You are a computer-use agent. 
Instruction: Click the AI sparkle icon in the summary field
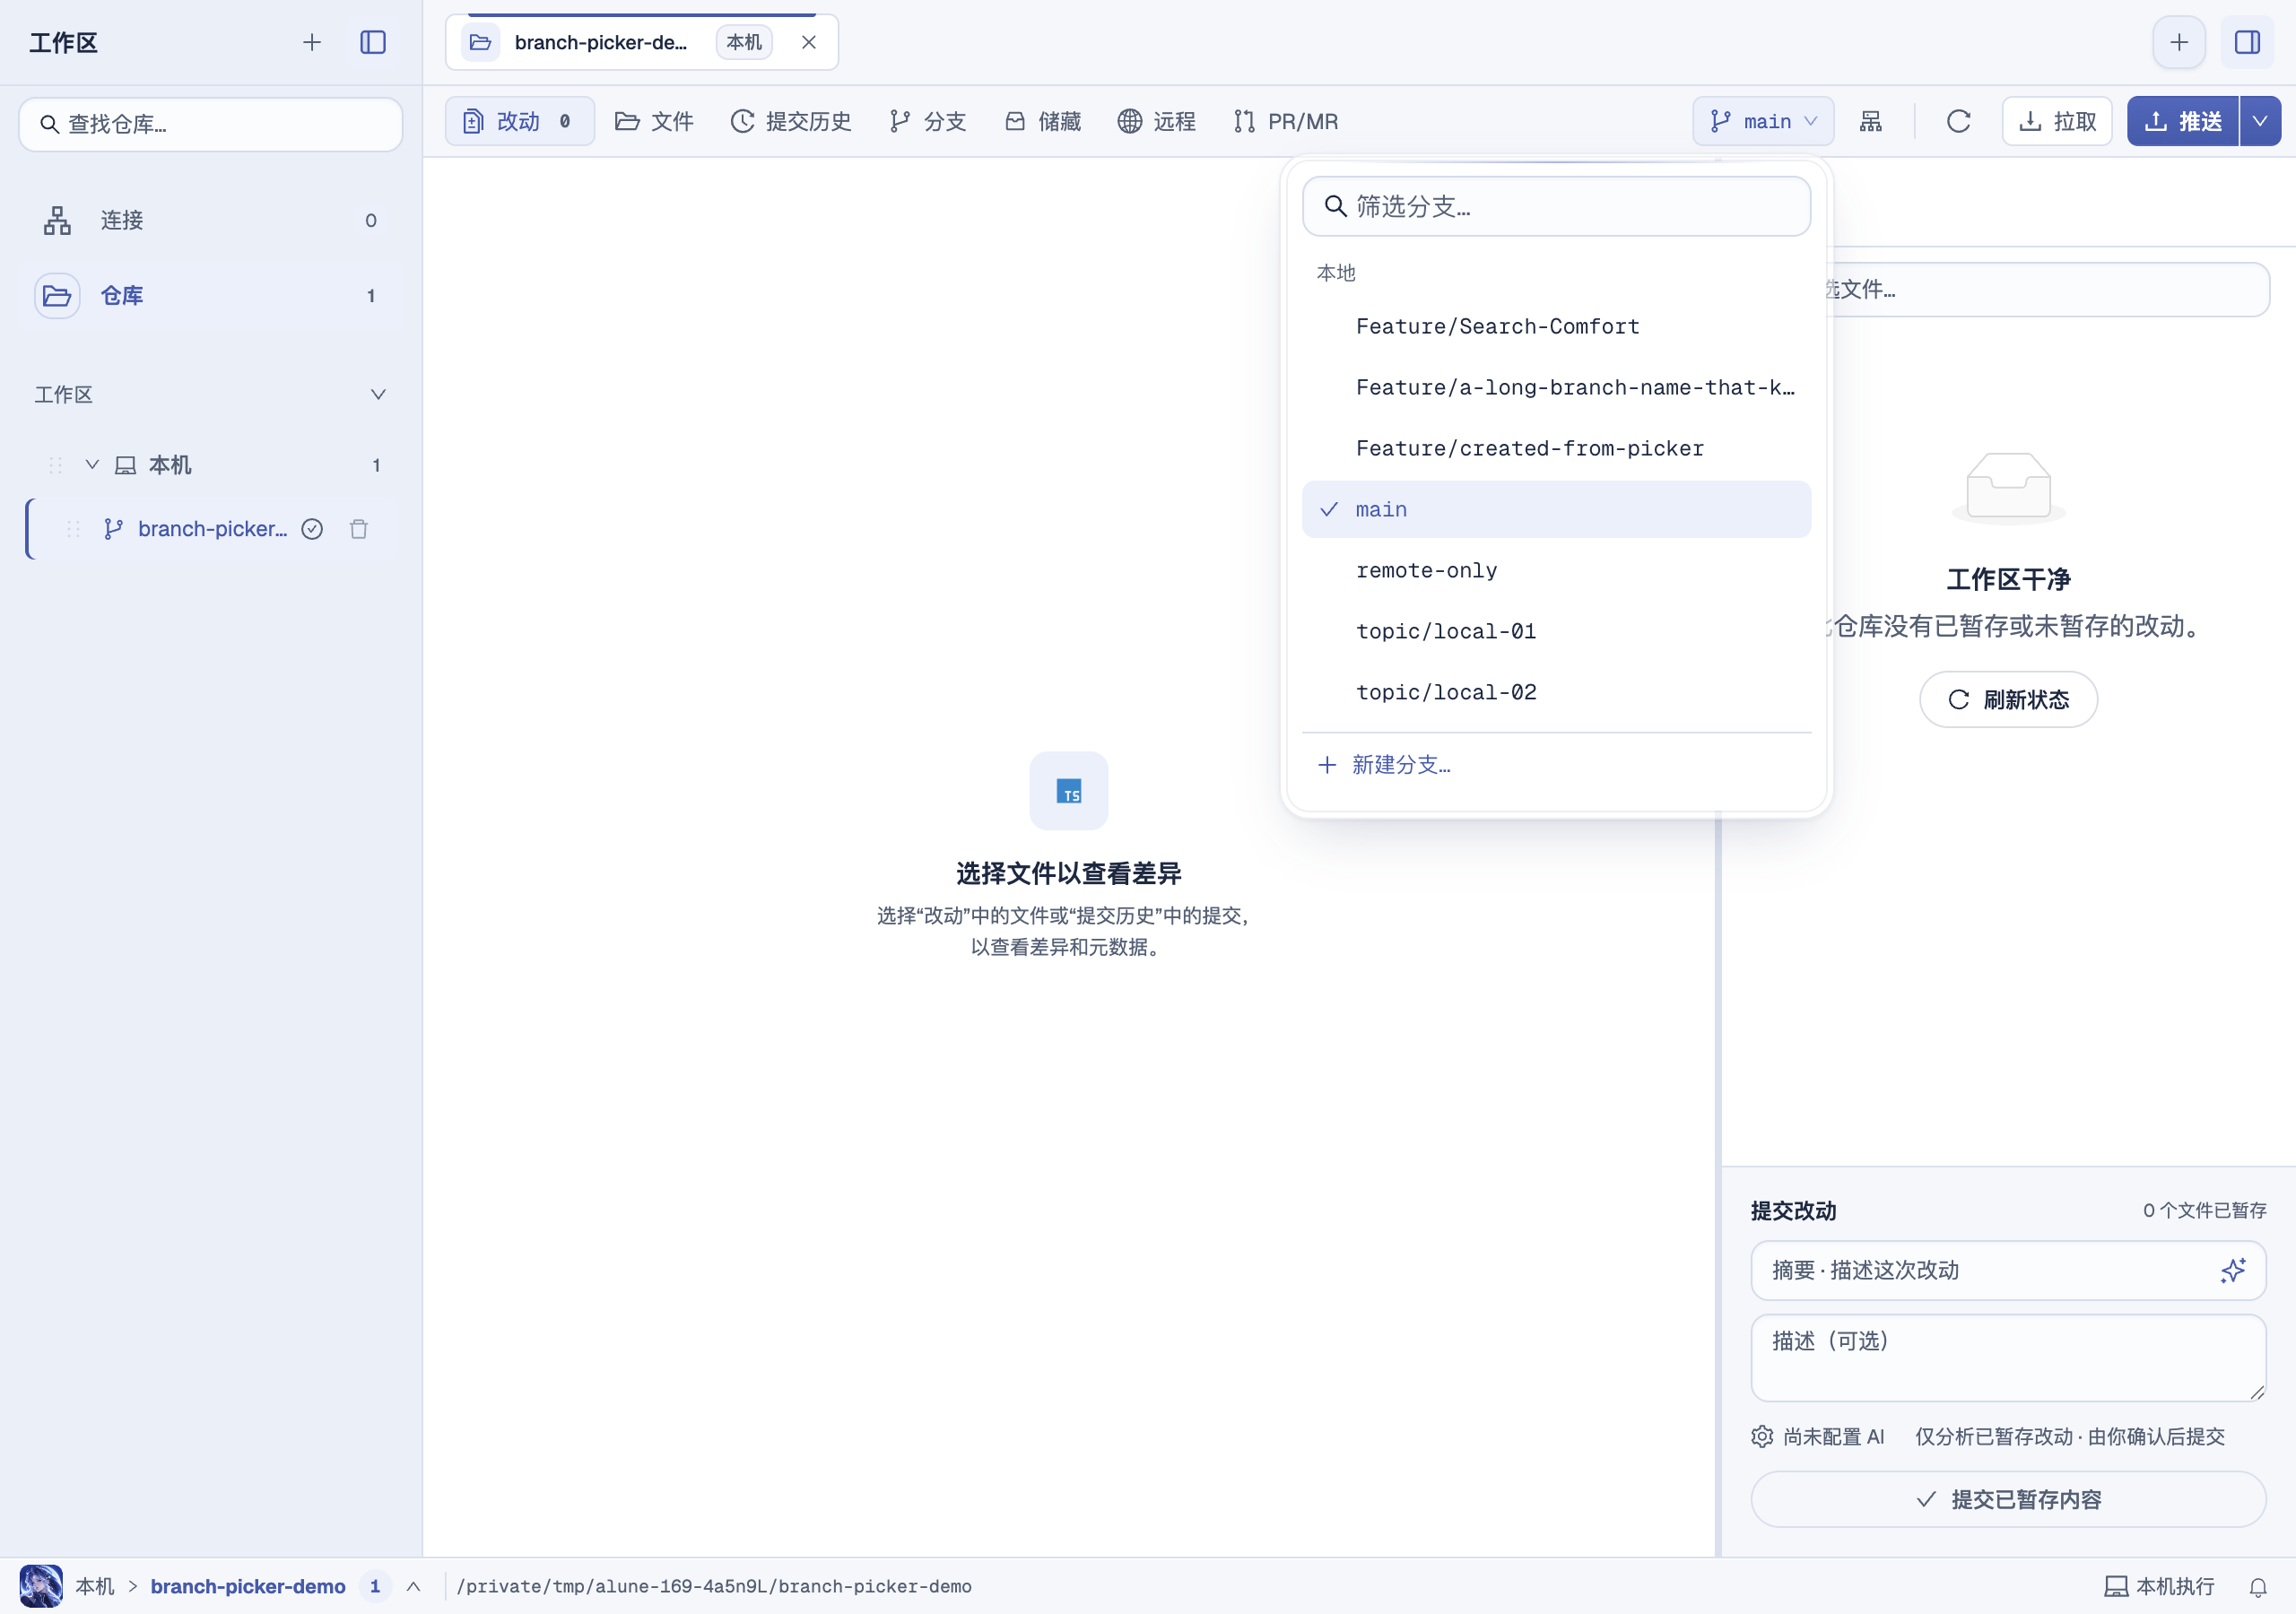(x=2233, y=1270)
